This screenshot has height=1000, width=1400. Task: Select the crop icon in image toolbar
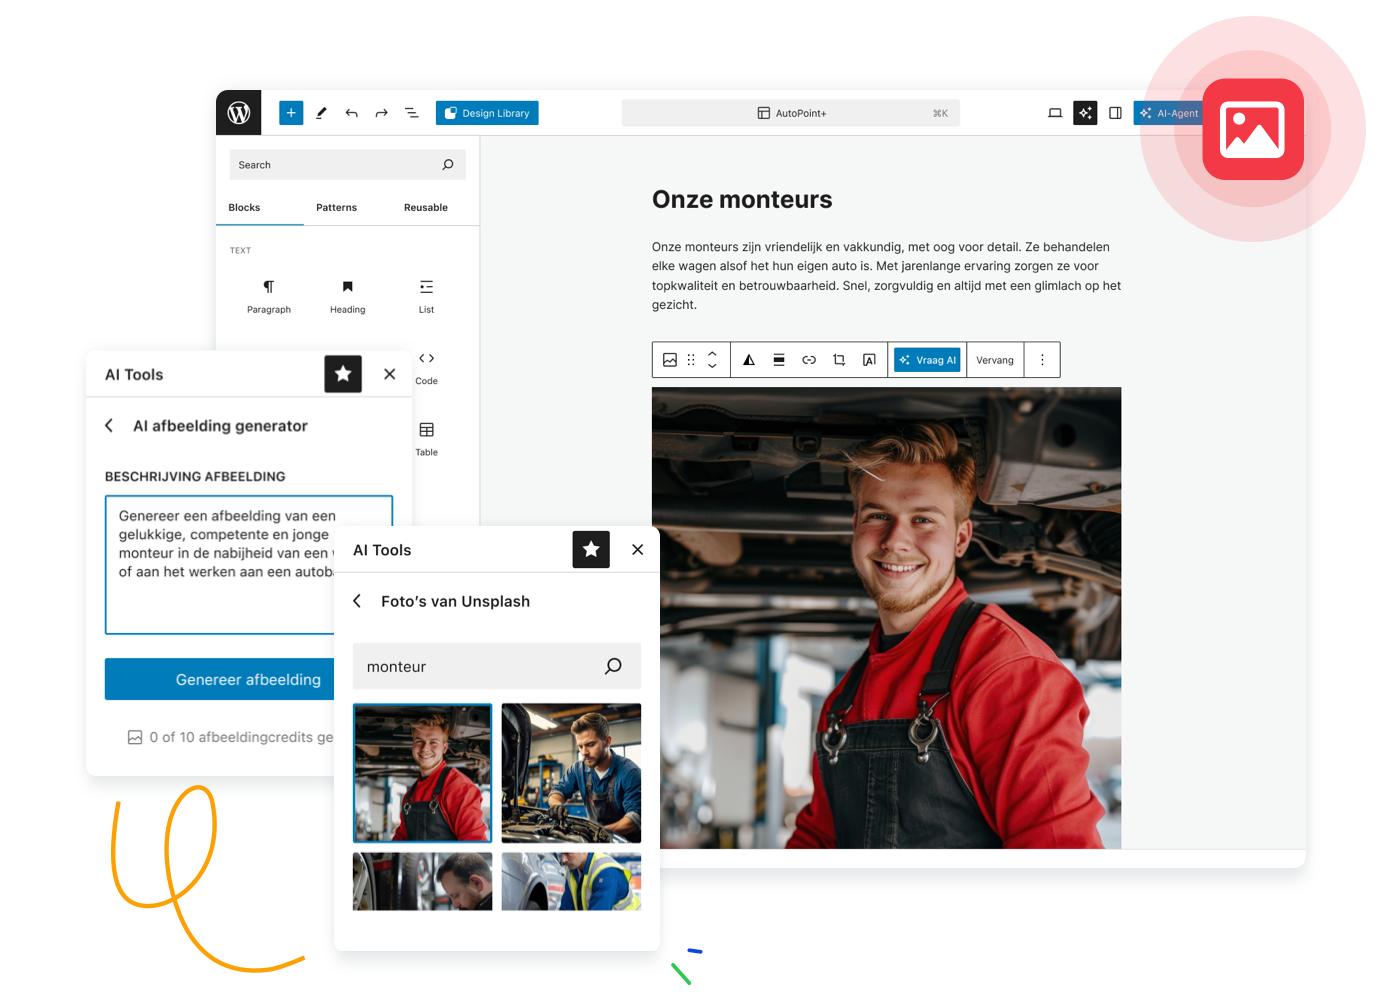point(839,360)
